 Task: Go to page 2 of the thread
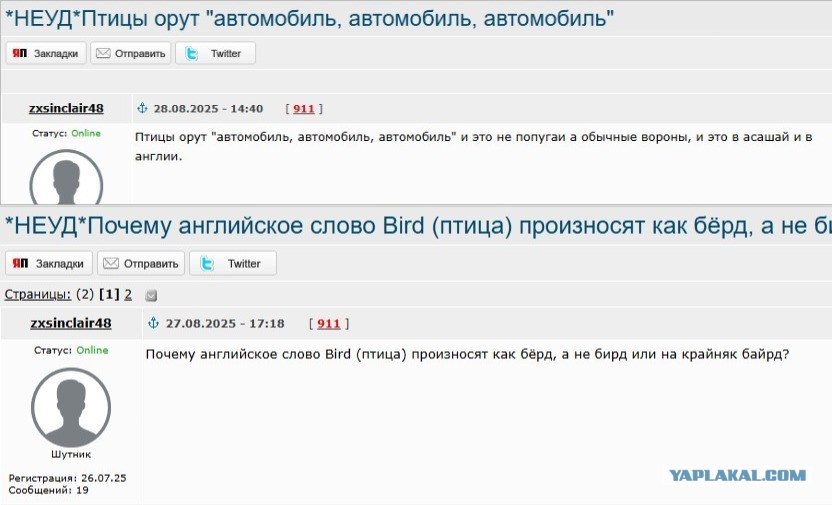point(128,294)
